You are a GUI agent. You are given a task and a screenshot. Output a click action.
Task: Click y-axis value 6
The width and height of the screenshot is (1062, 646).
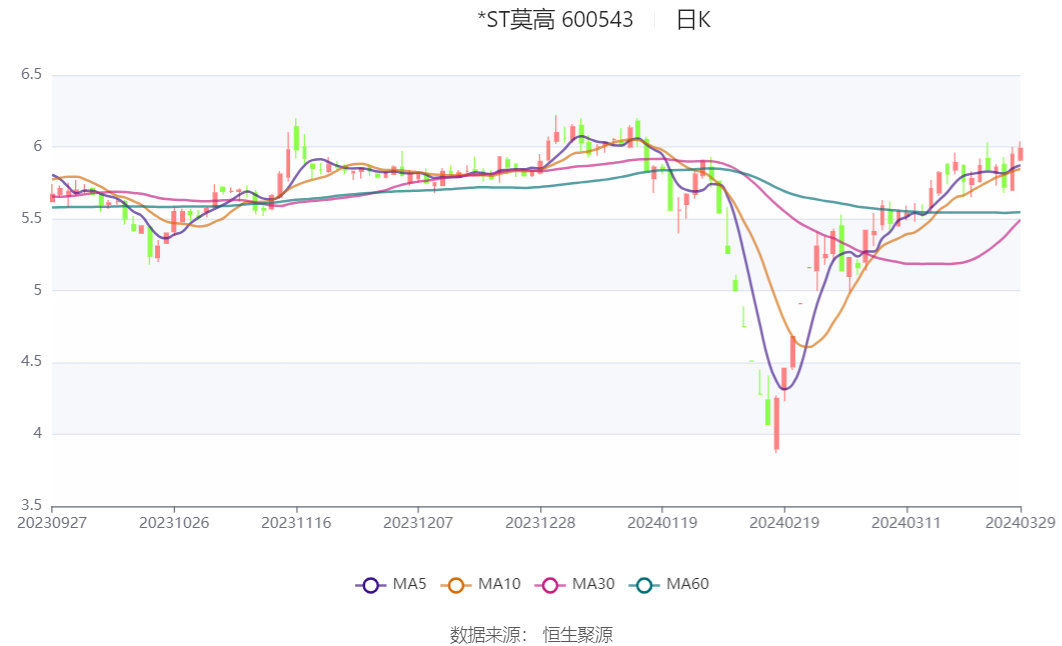(38, 146)
